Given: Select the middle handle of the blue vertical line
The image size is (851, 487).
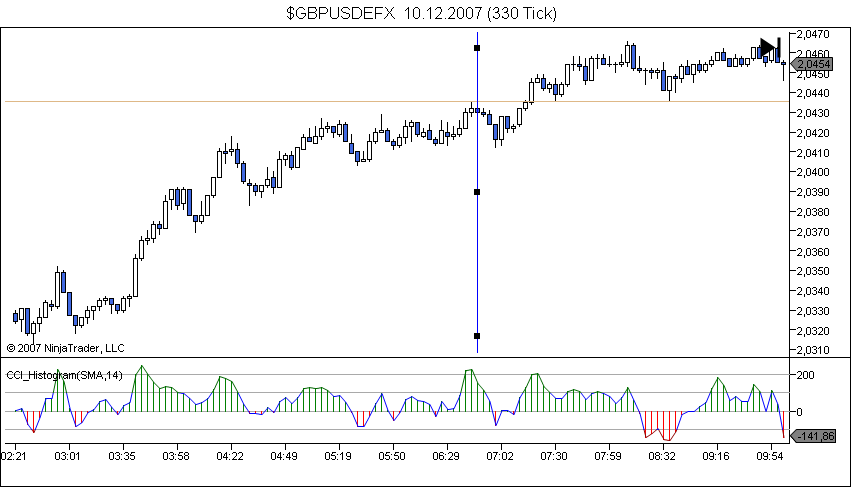Looking at the screenshot, I should pyautogui.click(x=477, y=192).
